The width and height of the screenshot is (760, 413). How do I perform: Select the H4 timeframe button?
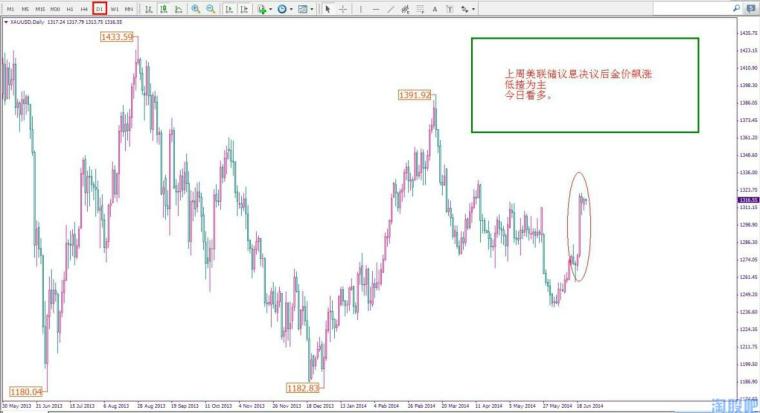click(x=84, y=9)
